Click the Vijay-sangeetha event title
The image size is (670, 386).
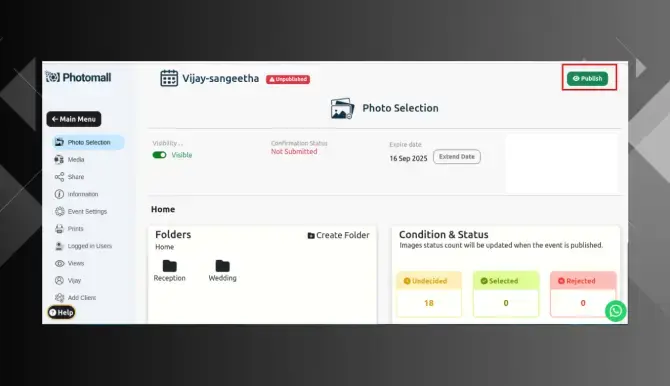tap(220, 78)
